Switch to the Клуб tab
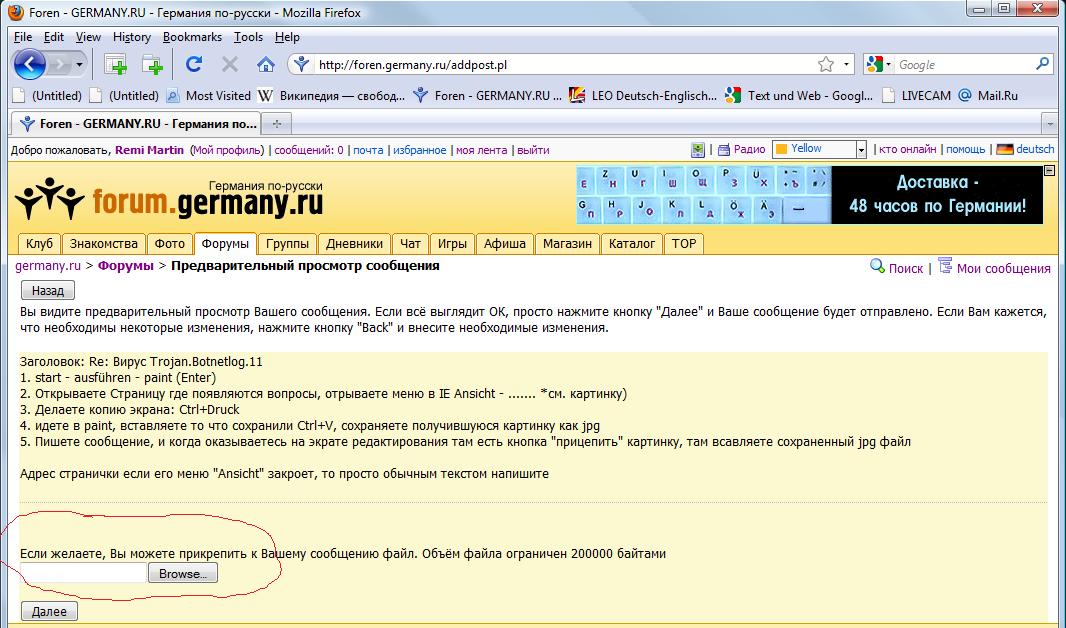 click(x=39, y=243)
